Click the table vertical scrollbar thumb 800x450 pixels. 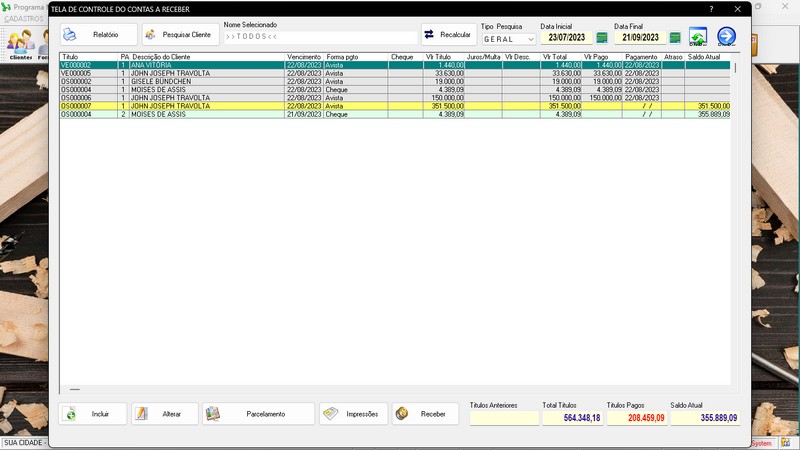click(x=735, y=68)
